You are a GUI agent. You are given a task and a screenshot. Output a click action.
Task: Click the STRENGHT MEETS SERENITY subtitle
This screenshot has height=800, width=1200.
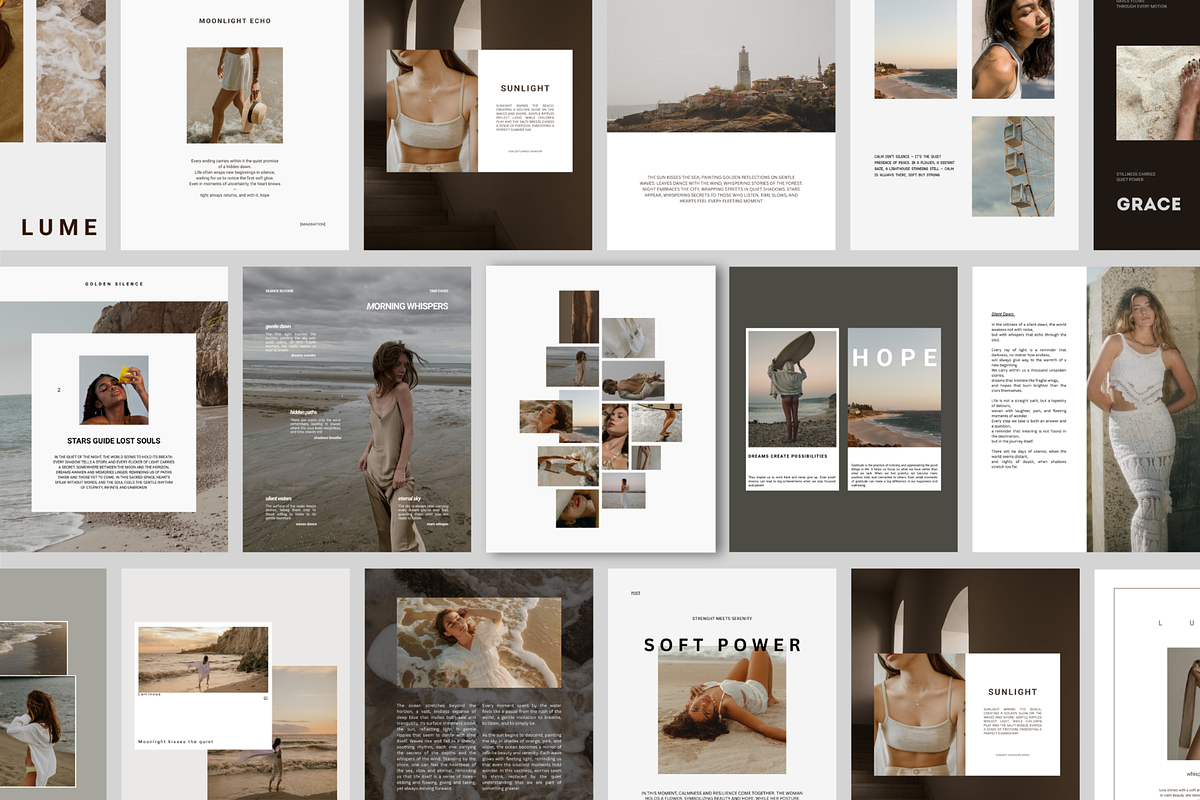(722, 619)
